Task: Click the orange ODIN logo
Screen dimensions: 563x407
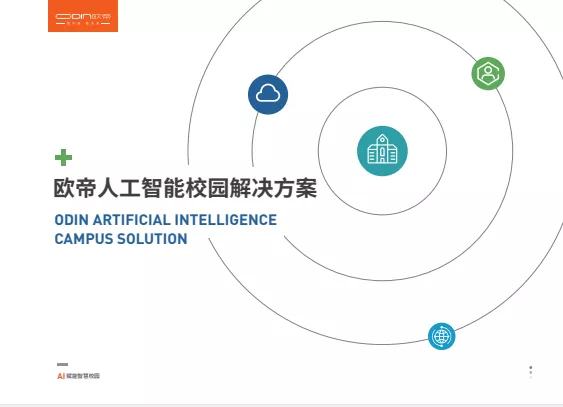Action: coord(83,16)
